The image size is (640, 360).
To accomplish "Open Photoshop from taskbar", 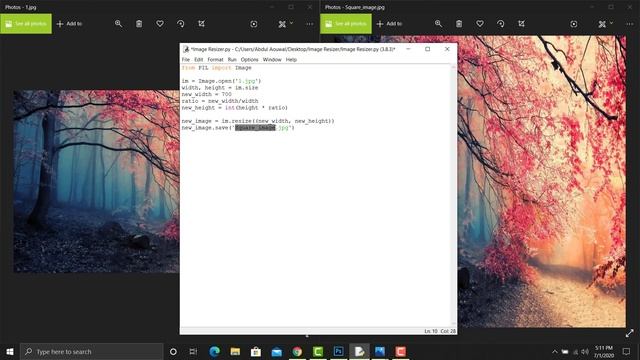I will click(338, 351).
